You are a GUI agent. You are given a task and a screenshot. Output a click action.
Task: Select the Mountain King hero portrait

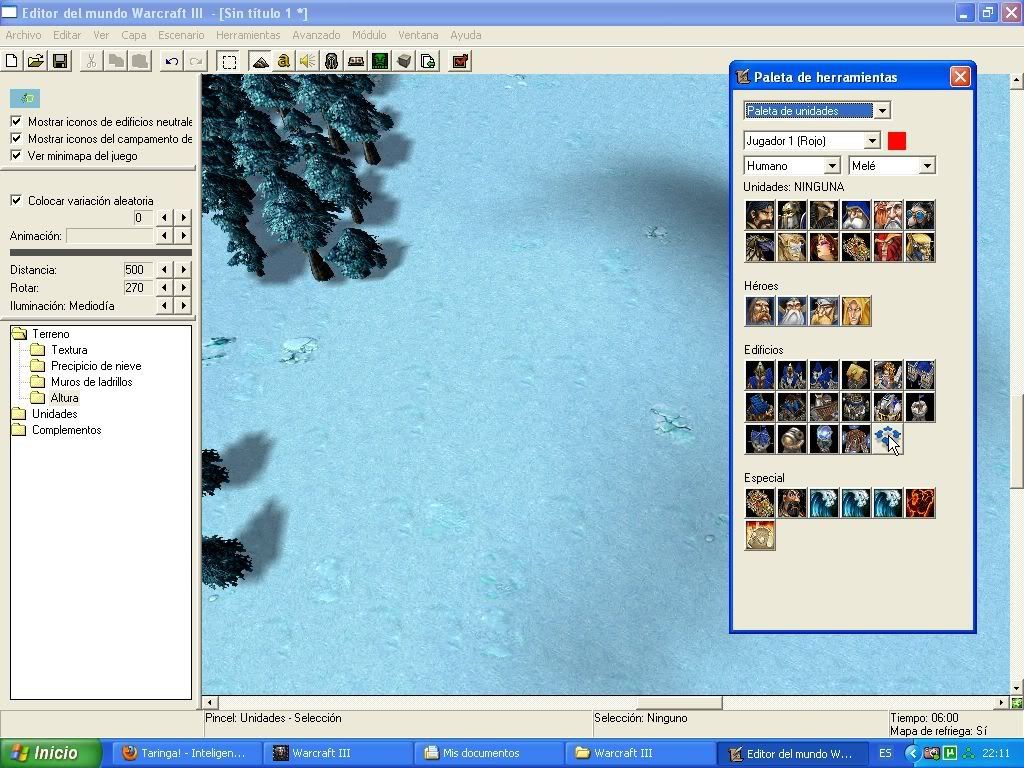click(x=824, y=311)
